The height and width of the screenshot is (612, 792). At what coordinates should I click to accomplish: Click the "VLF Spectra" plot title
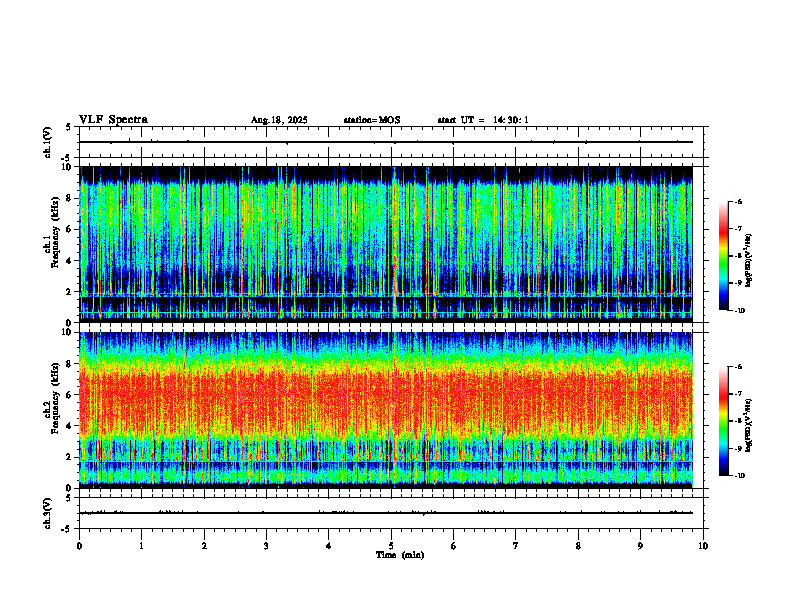click(x=113, y=120)
